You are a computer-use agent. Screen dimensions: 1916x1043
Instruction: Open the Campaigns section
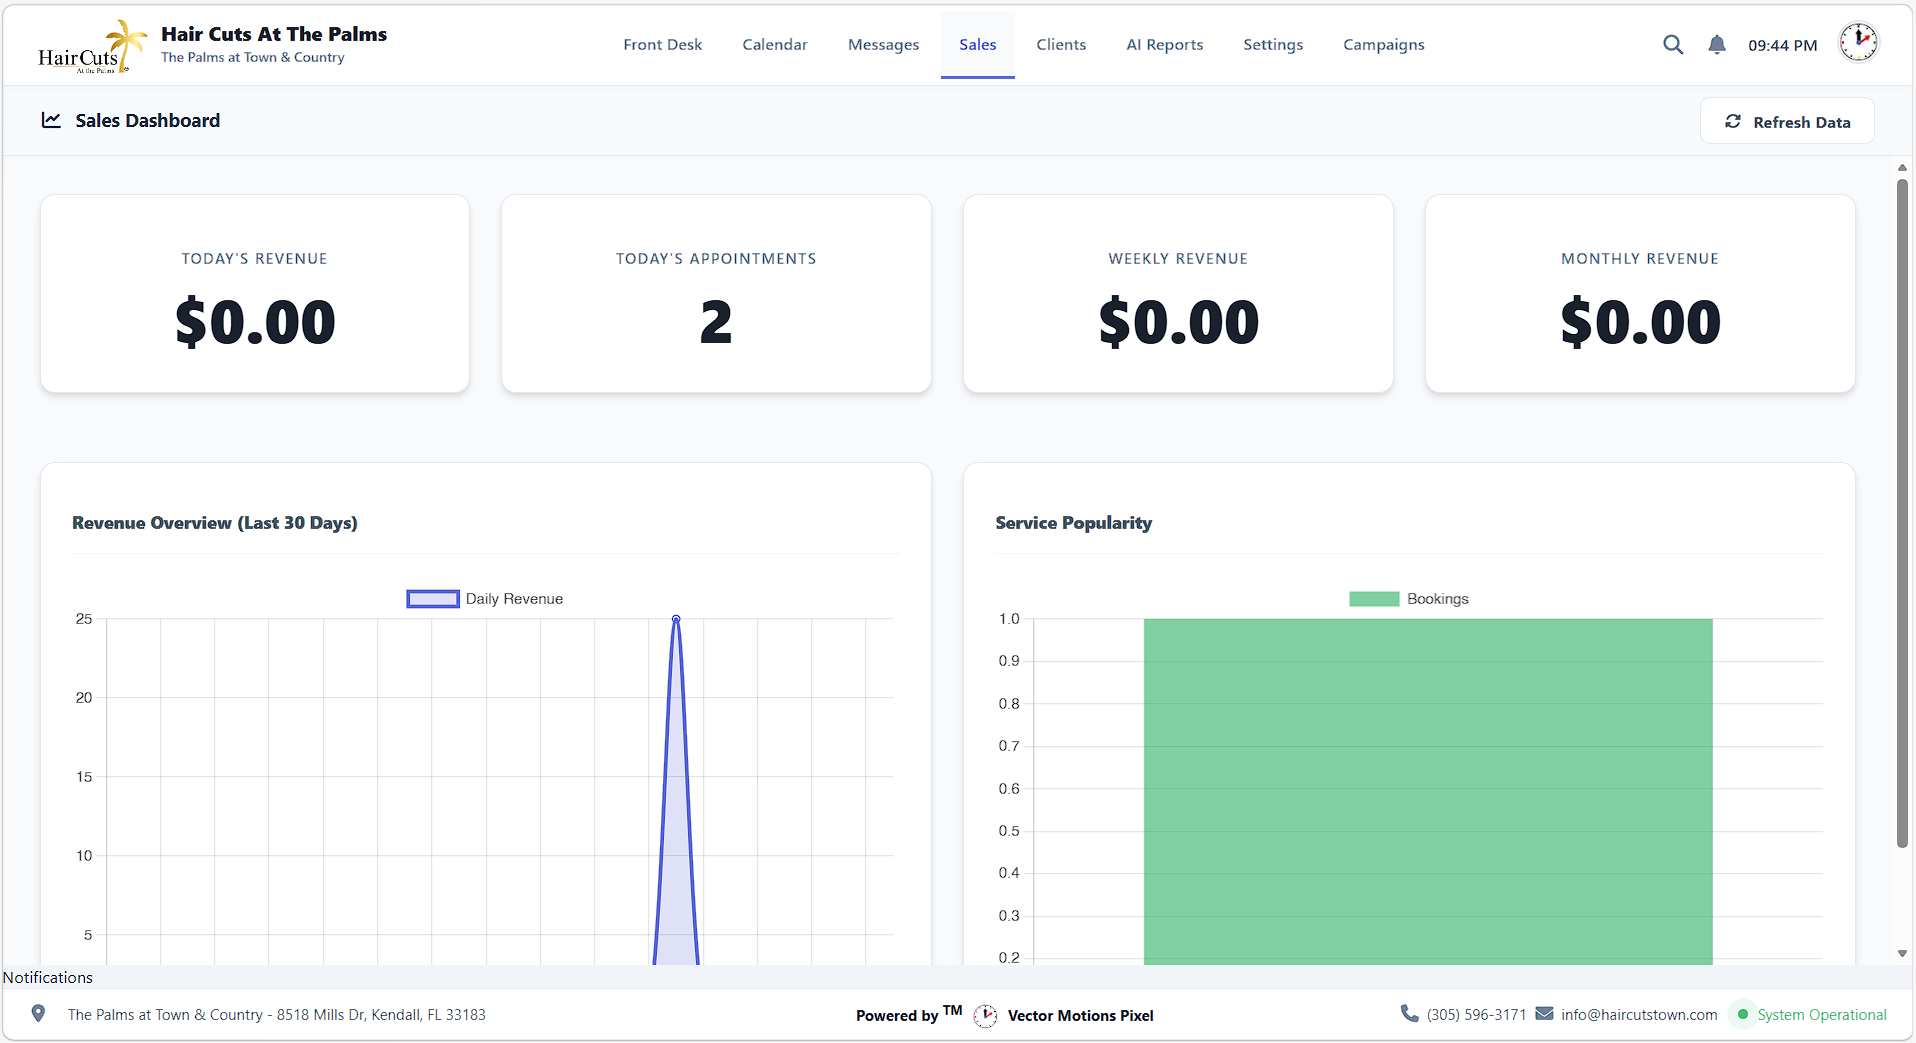[1383, 44]
